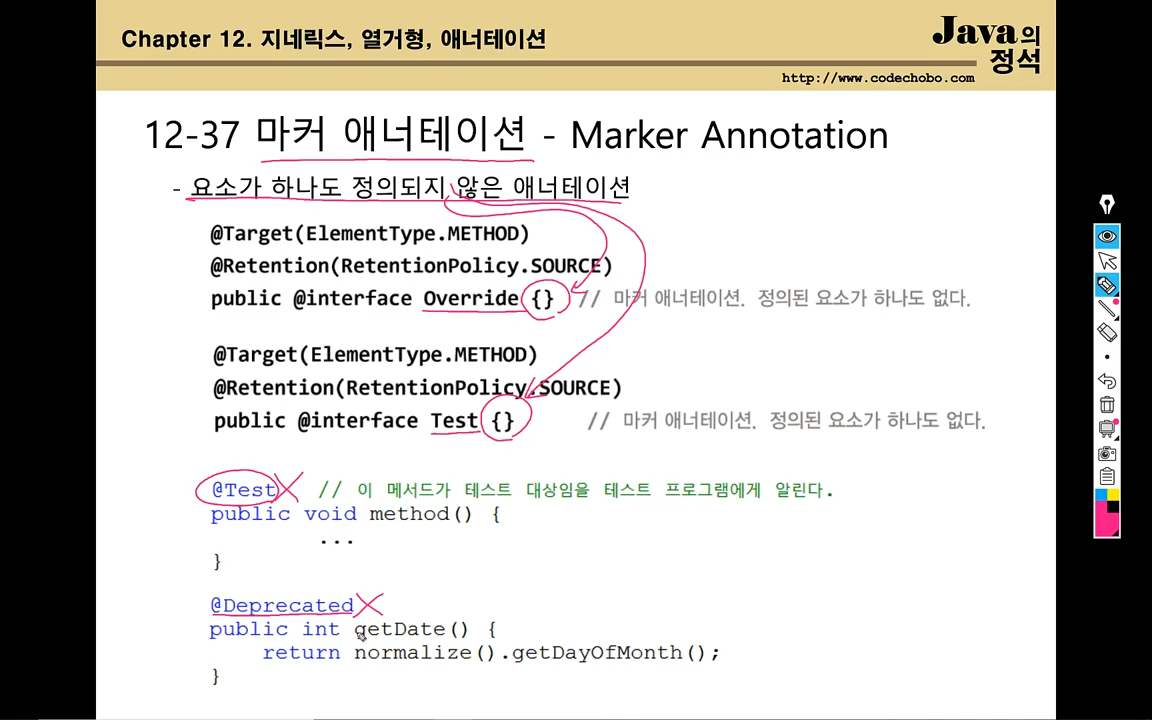Take a screenshot with the camera icon
Viewport: 1152px width, 720px height.
click(1106, 453)
